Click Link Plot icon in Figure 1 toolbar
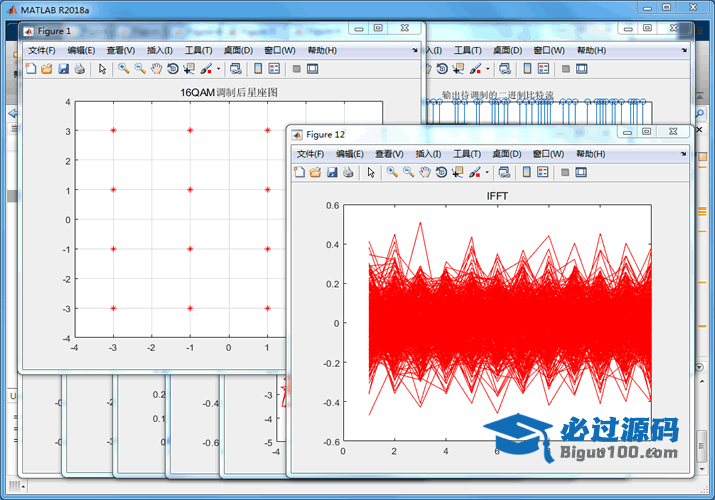715x500 pixels. 235,69
